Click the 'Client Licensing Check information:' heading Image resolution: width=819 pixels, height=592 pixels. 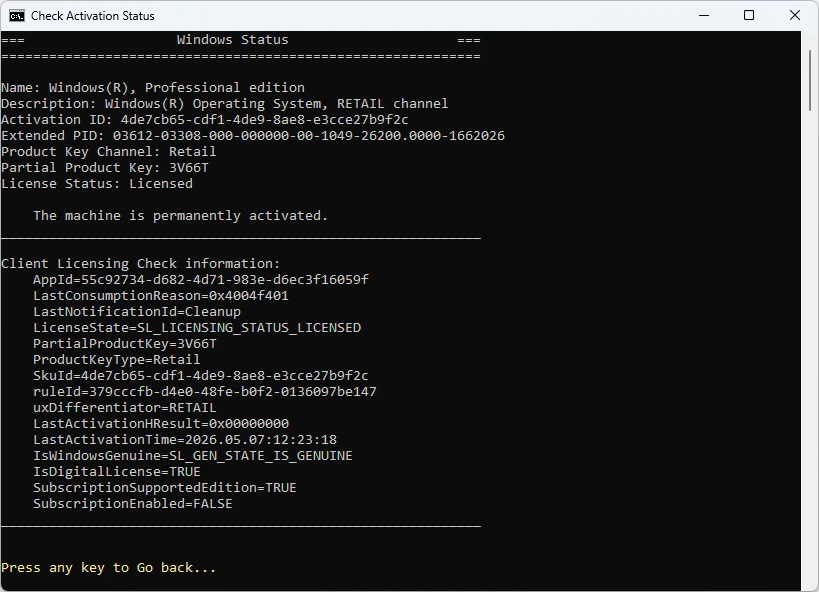pos(141,263)
